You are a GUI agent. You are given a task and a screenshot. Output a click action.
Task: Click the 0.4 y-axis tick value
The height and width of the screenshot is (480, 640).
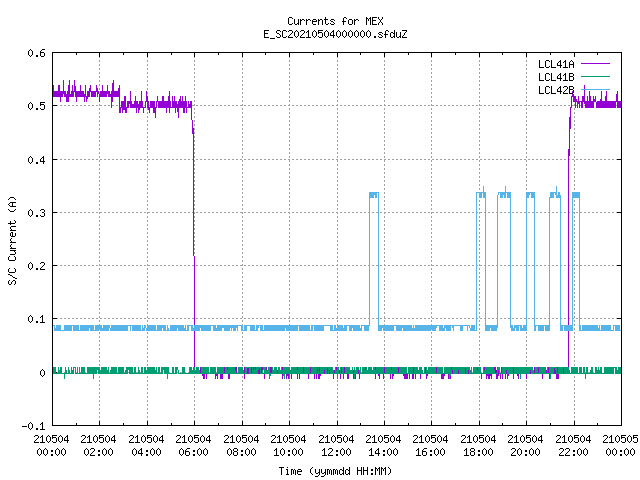tap(36, 160)
